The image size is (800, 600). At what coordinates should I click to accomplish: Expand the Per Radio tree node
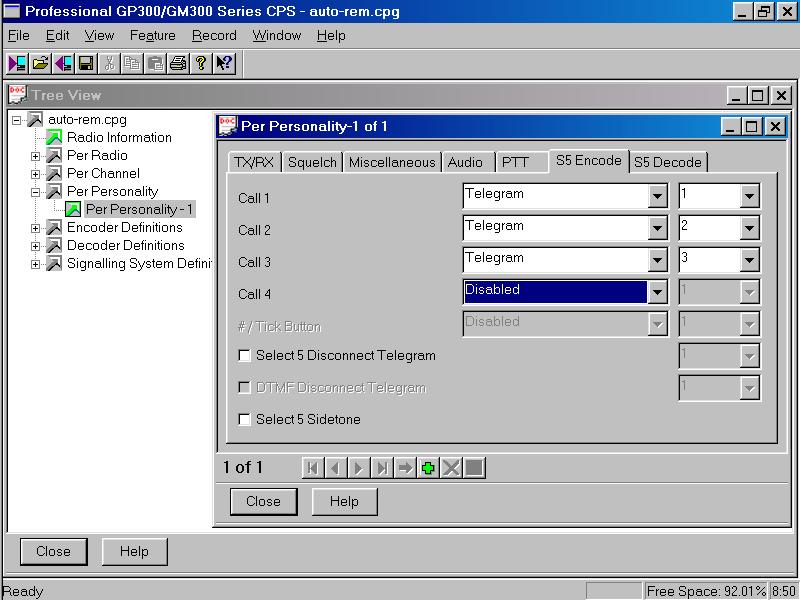pyautogui.click(x=35, y=156)
